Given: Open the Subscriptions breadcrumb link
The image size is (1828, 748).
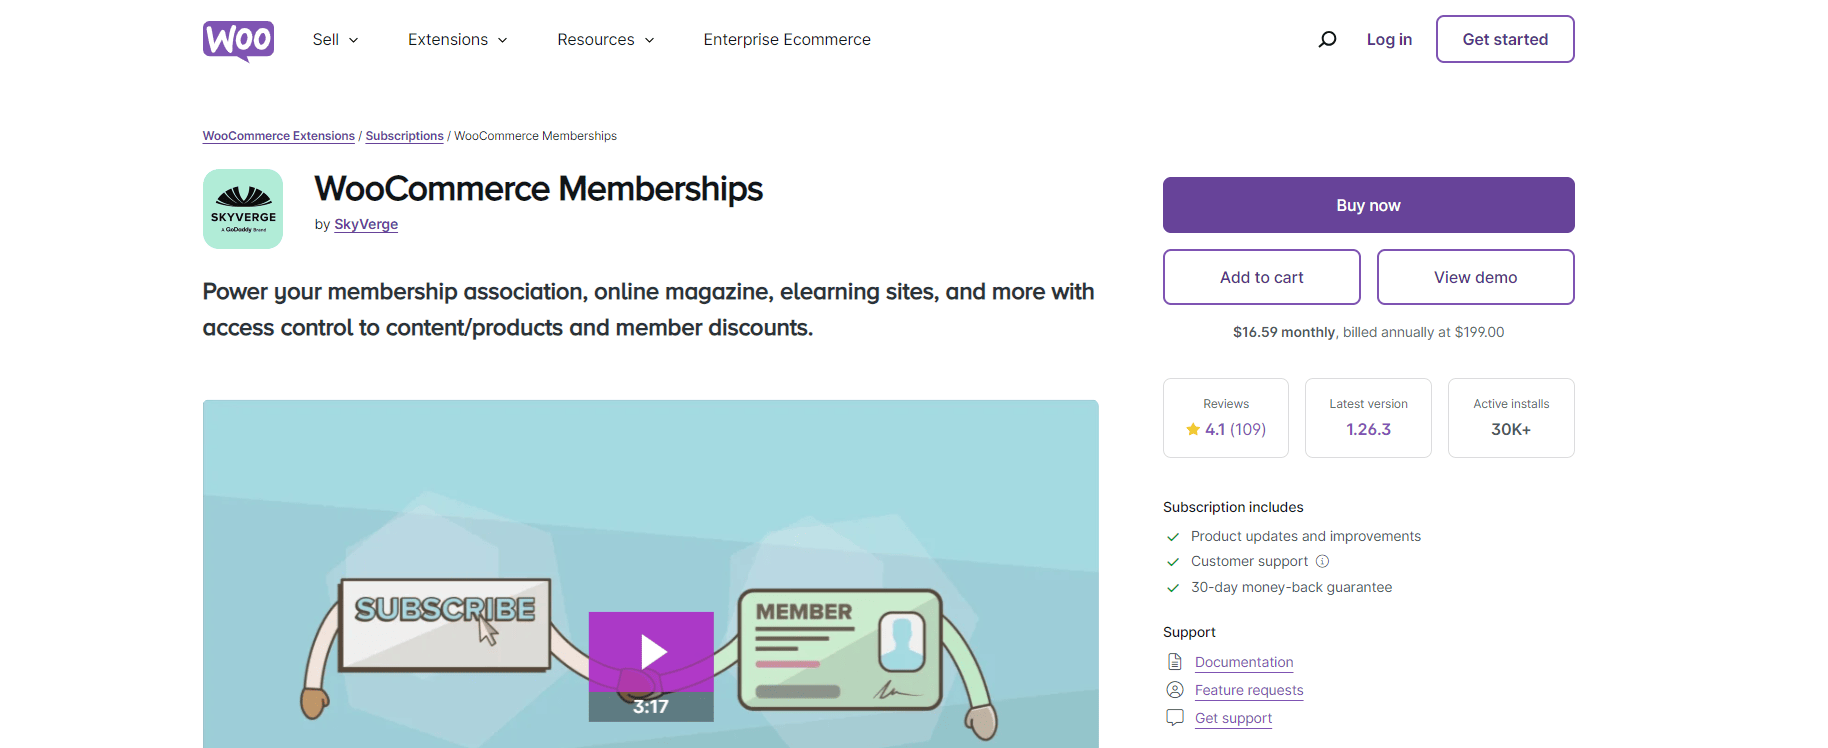Looking at the screenshot, I should pyautogui.click(x=404, y=135).
